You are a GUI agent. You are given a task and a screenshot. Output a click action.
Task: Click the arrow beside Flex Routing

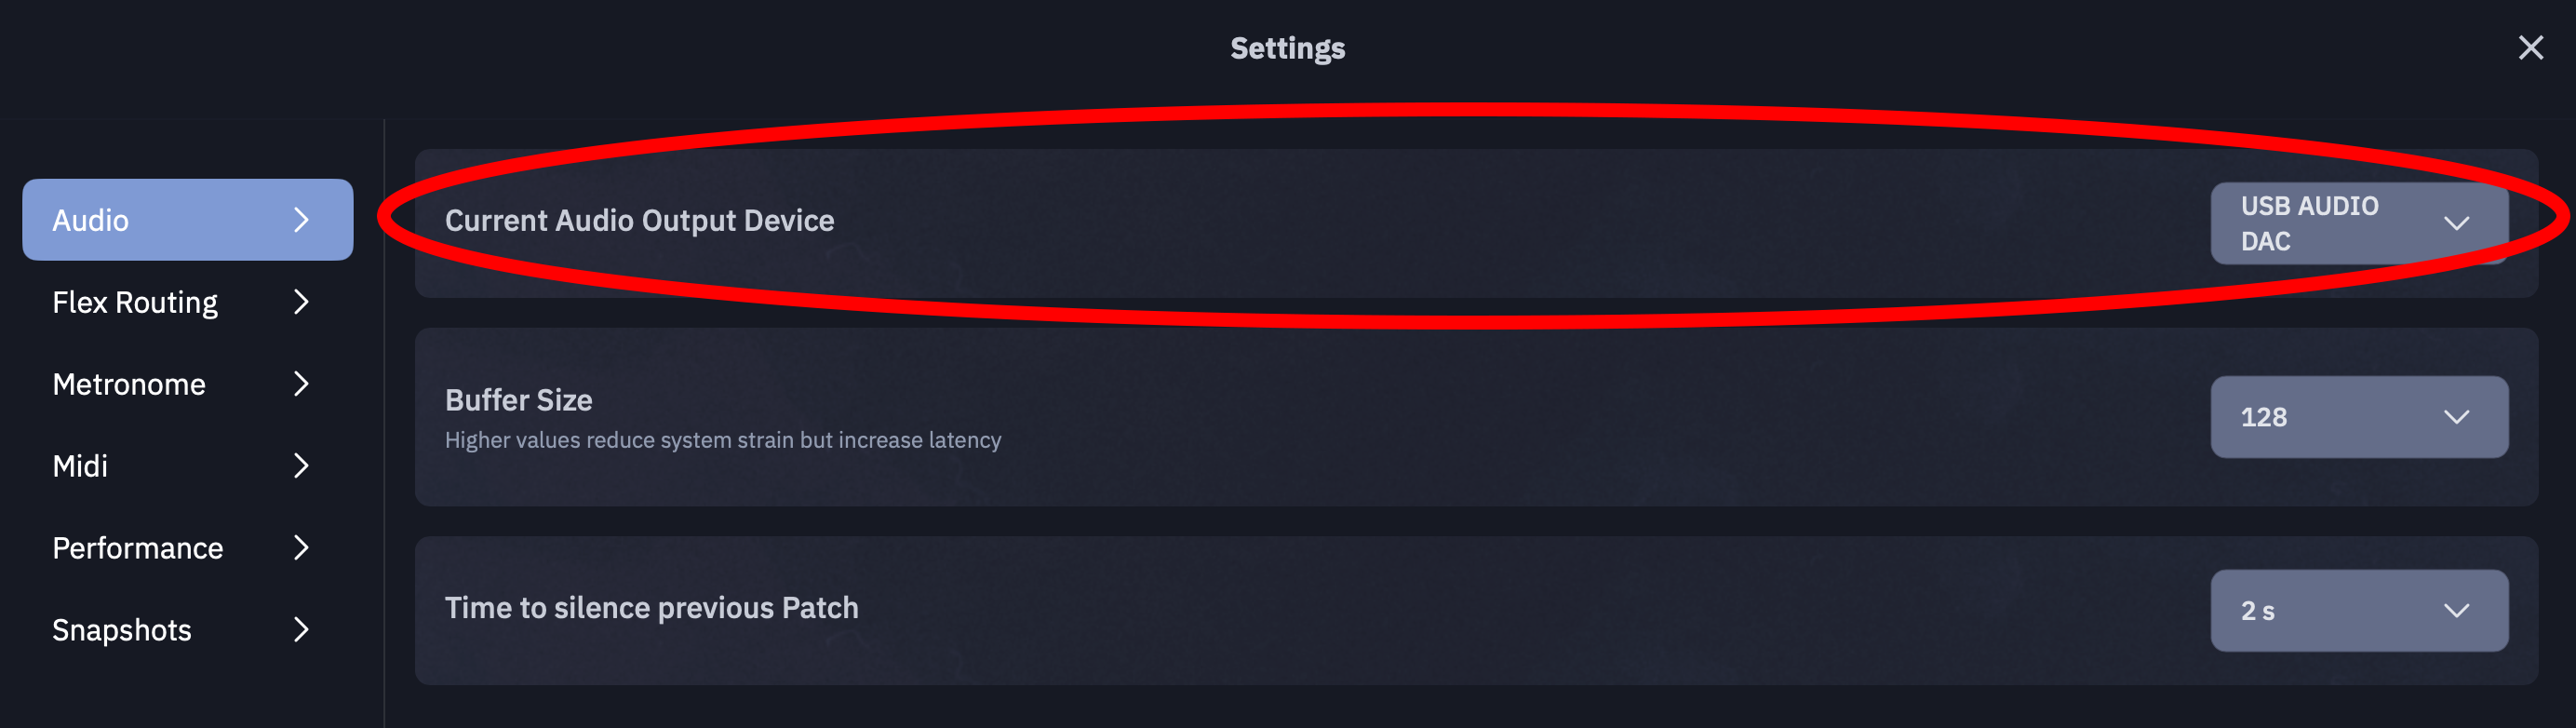(301, 302)
